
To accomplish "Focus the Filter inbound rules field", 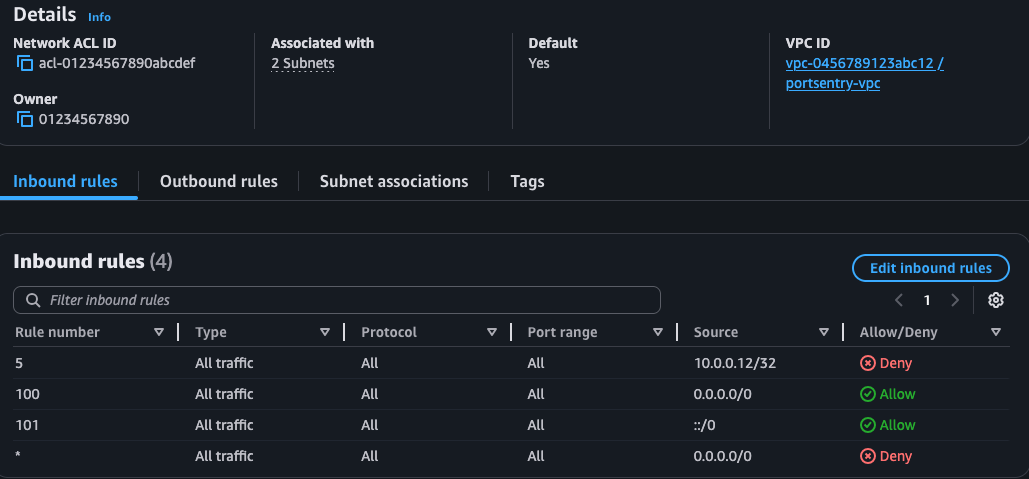I will [350, 300].
